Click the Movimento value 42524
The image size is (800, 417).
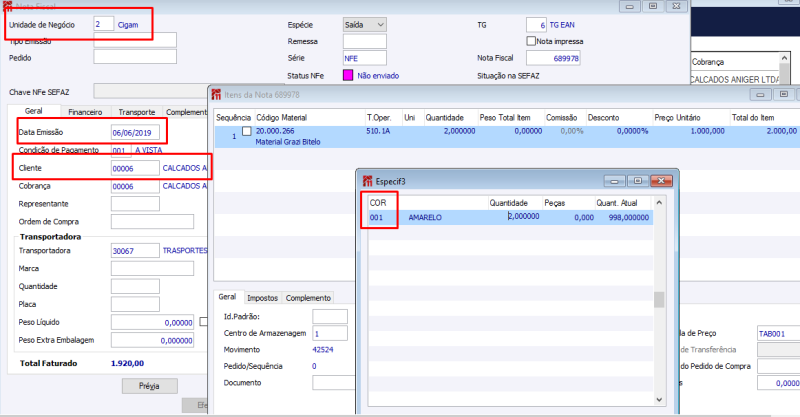click(323, 350)
